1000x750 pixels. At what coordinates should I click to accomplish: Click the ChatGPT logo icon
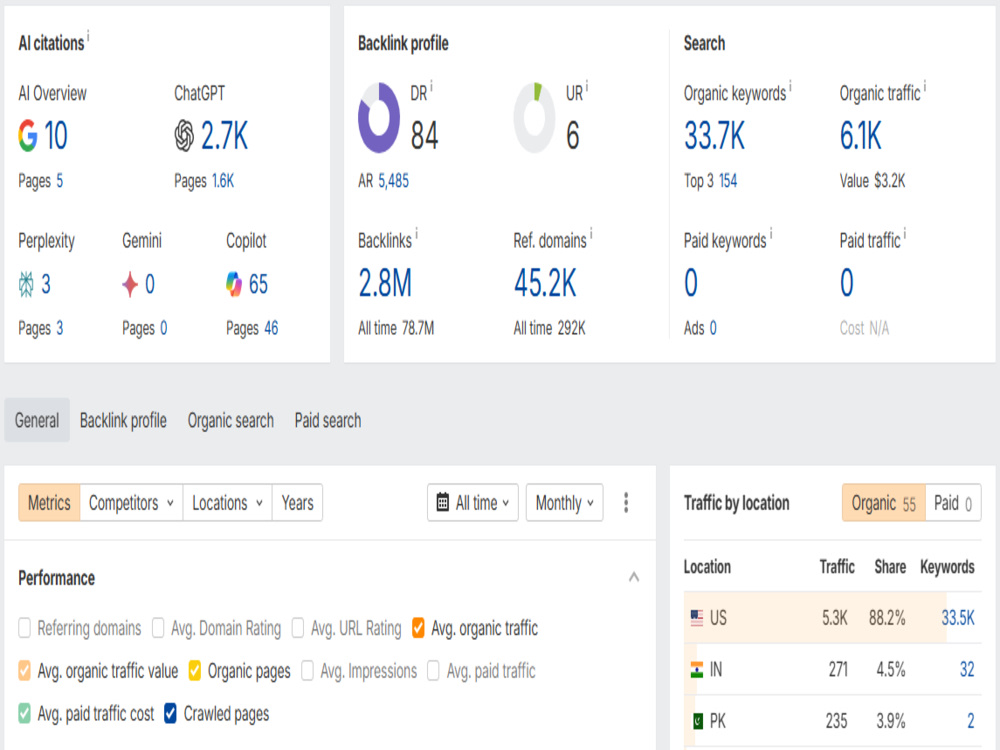tap(184, 136)
